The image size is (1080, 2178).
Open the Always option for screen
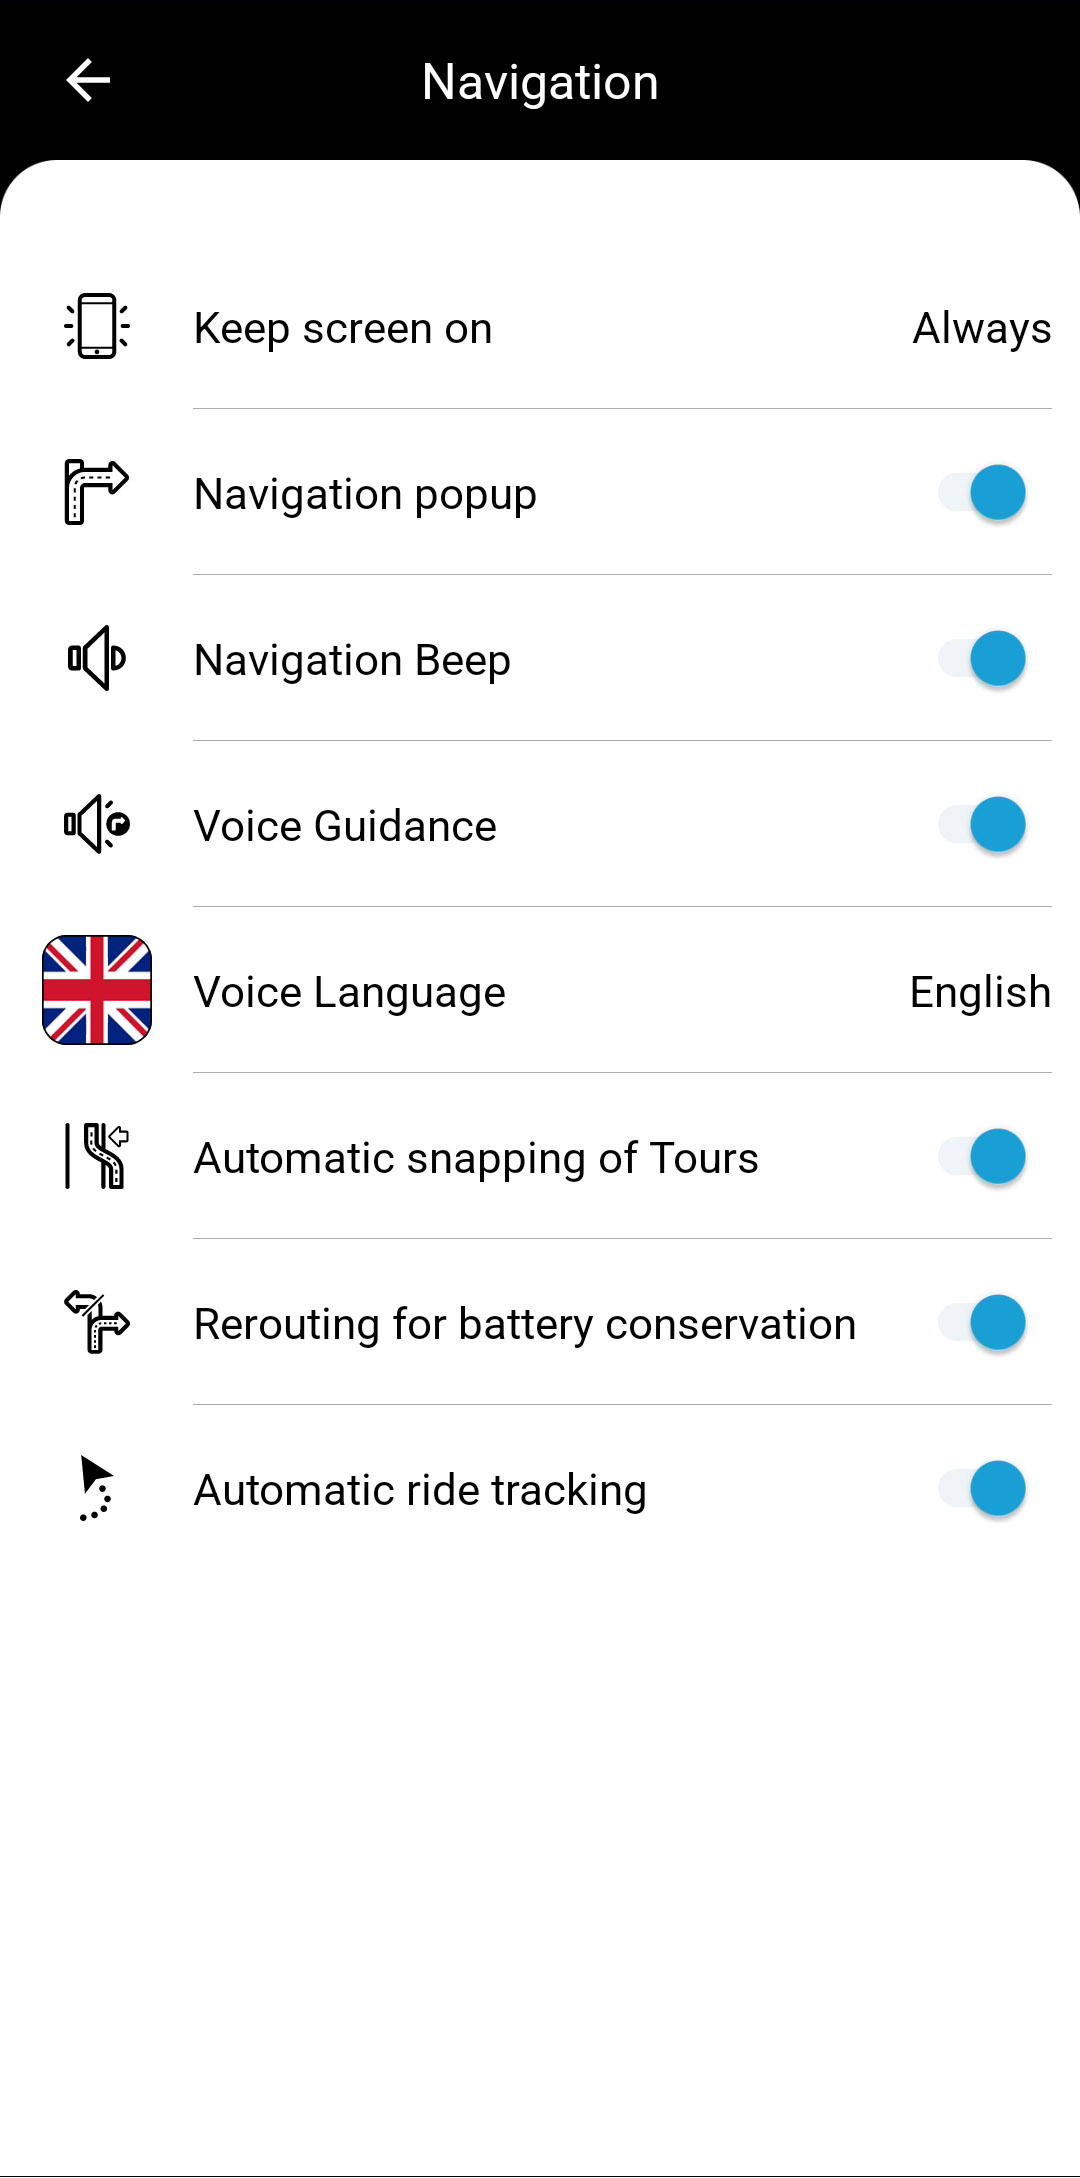click(981, 328)
